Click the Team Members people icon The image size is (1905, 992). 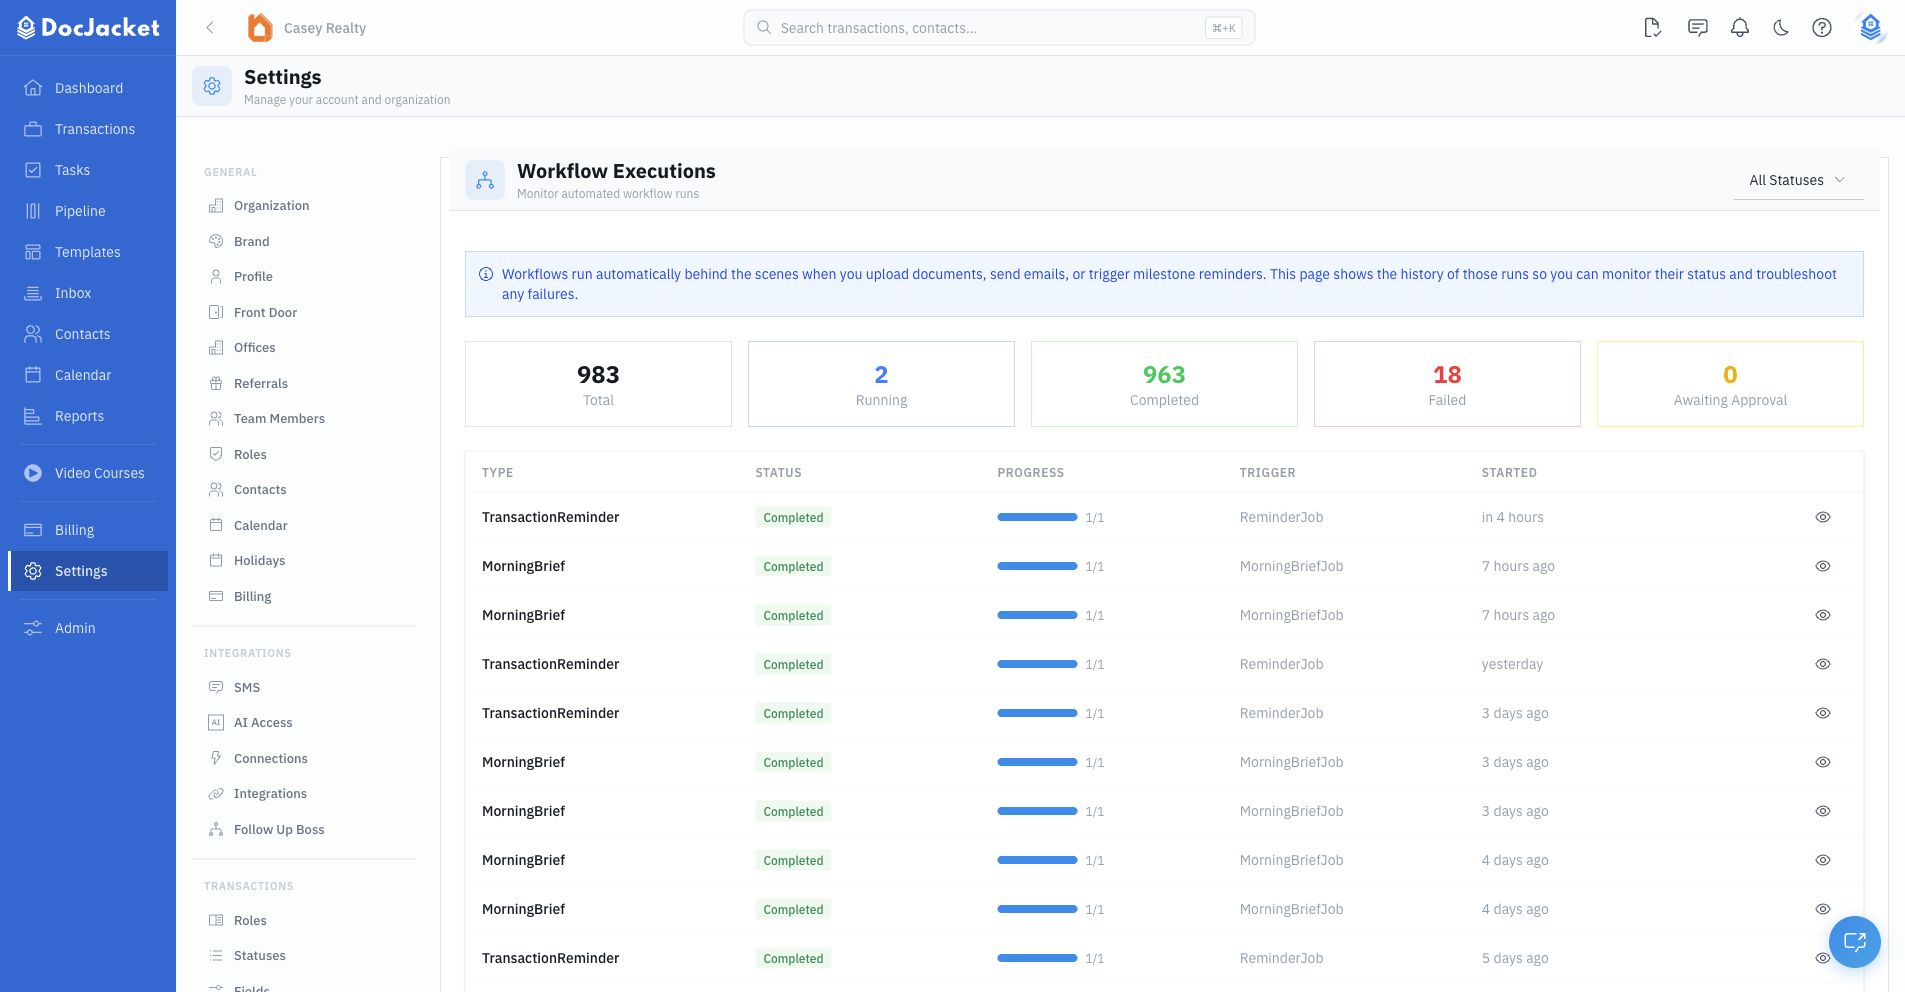tap(216, 418)
